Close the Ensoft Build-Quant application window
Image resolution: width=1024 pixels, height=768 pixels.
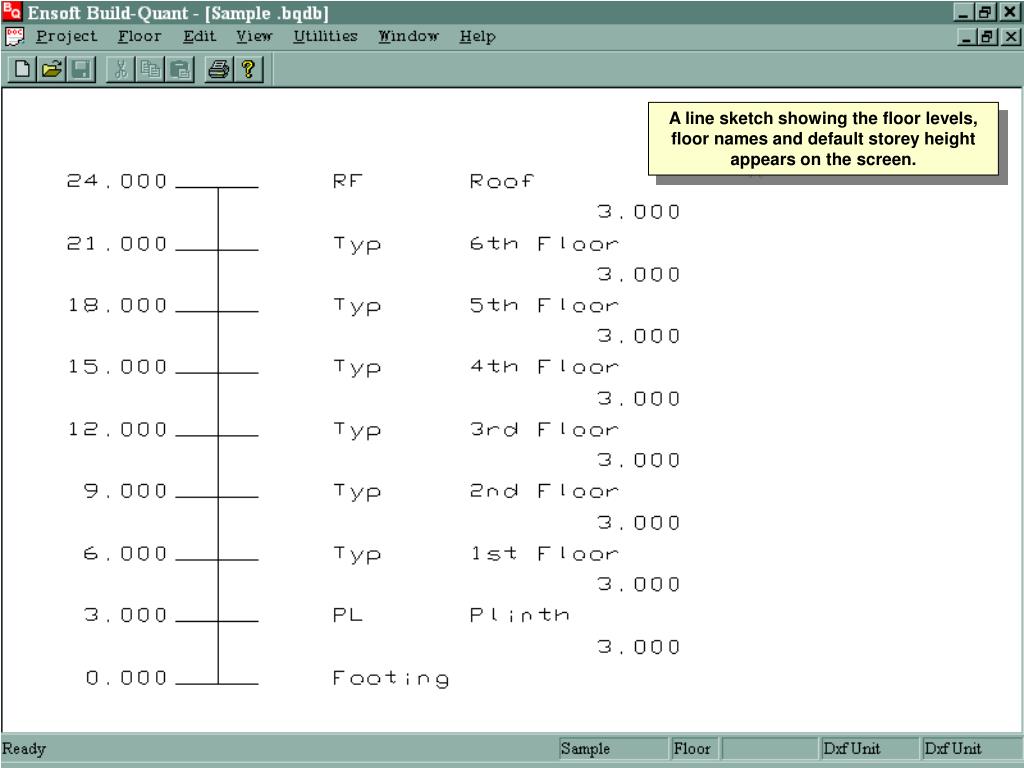click(1009, 12)
